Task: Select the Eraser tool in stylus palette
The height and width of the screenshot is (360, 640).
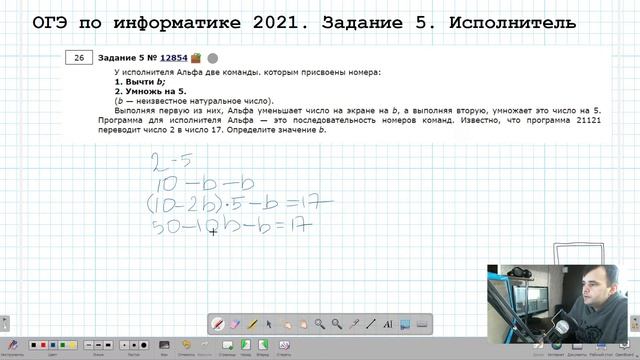Action: [235, 324]
